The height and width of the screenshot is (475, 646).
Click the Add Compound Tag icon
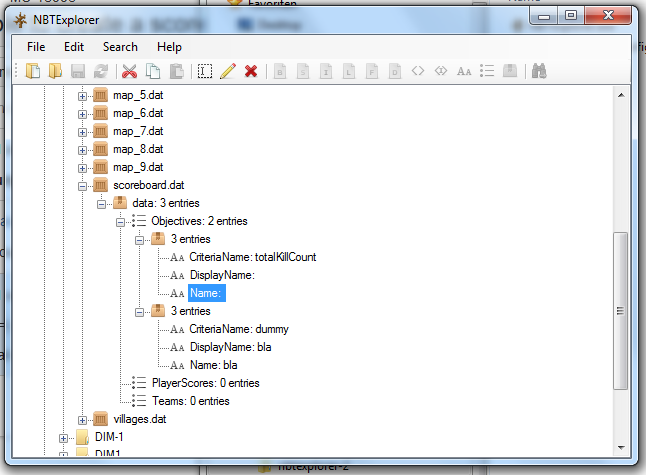pos(510,71)
